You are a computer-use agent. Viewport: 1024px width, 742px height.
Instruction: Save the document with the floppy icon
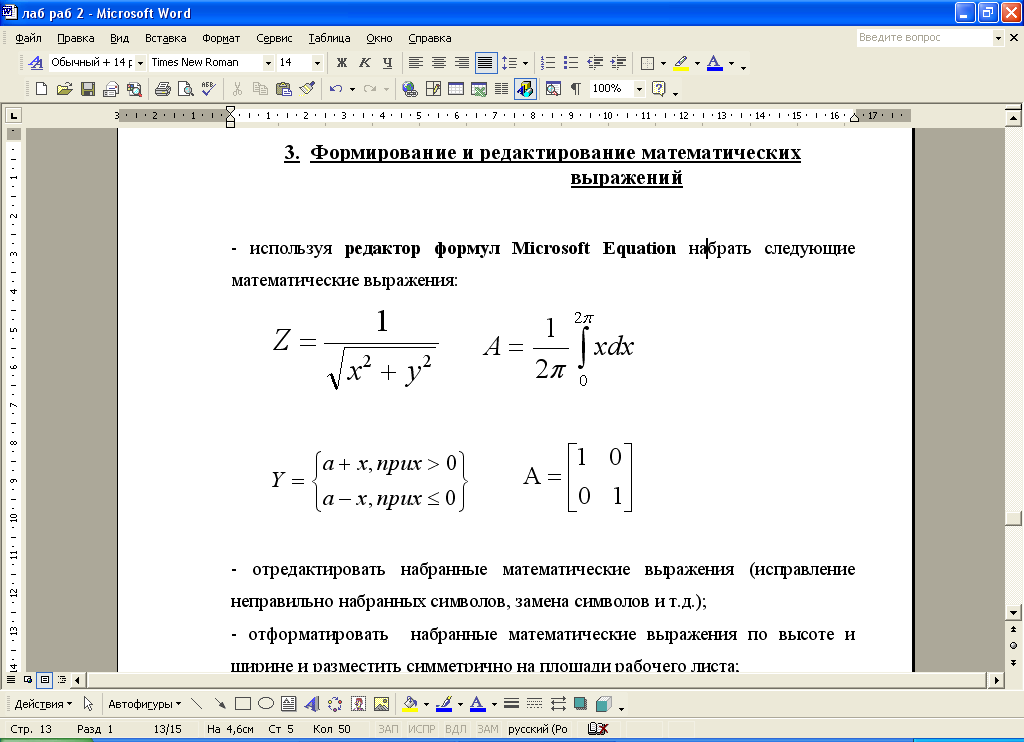pyautogui.click(x=88, y=89)
